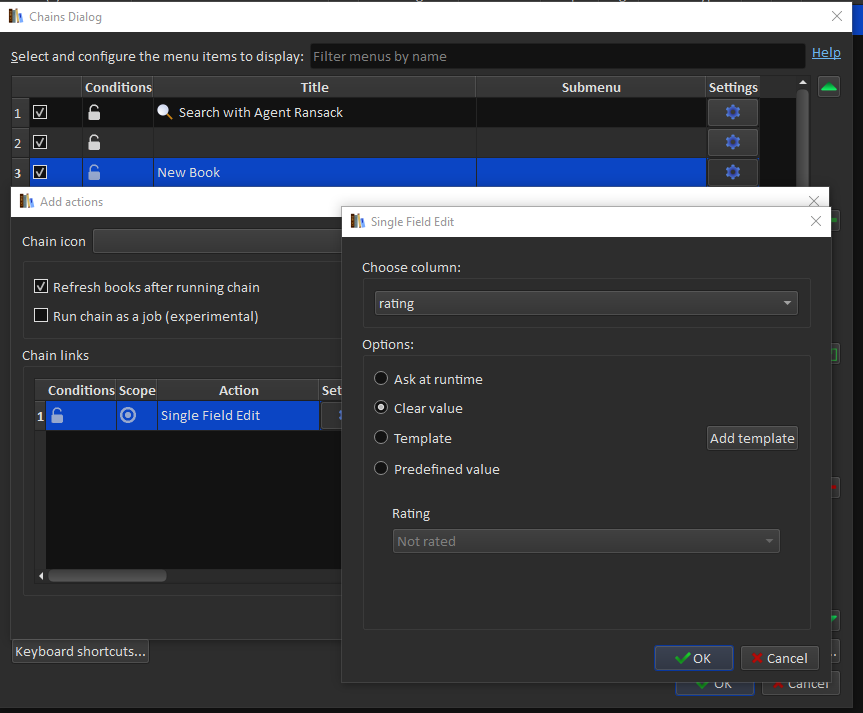The width and height of the screenshot is (863, 713).
Task: Uncheck Refresh books after running chain
Action: (41, 287)
